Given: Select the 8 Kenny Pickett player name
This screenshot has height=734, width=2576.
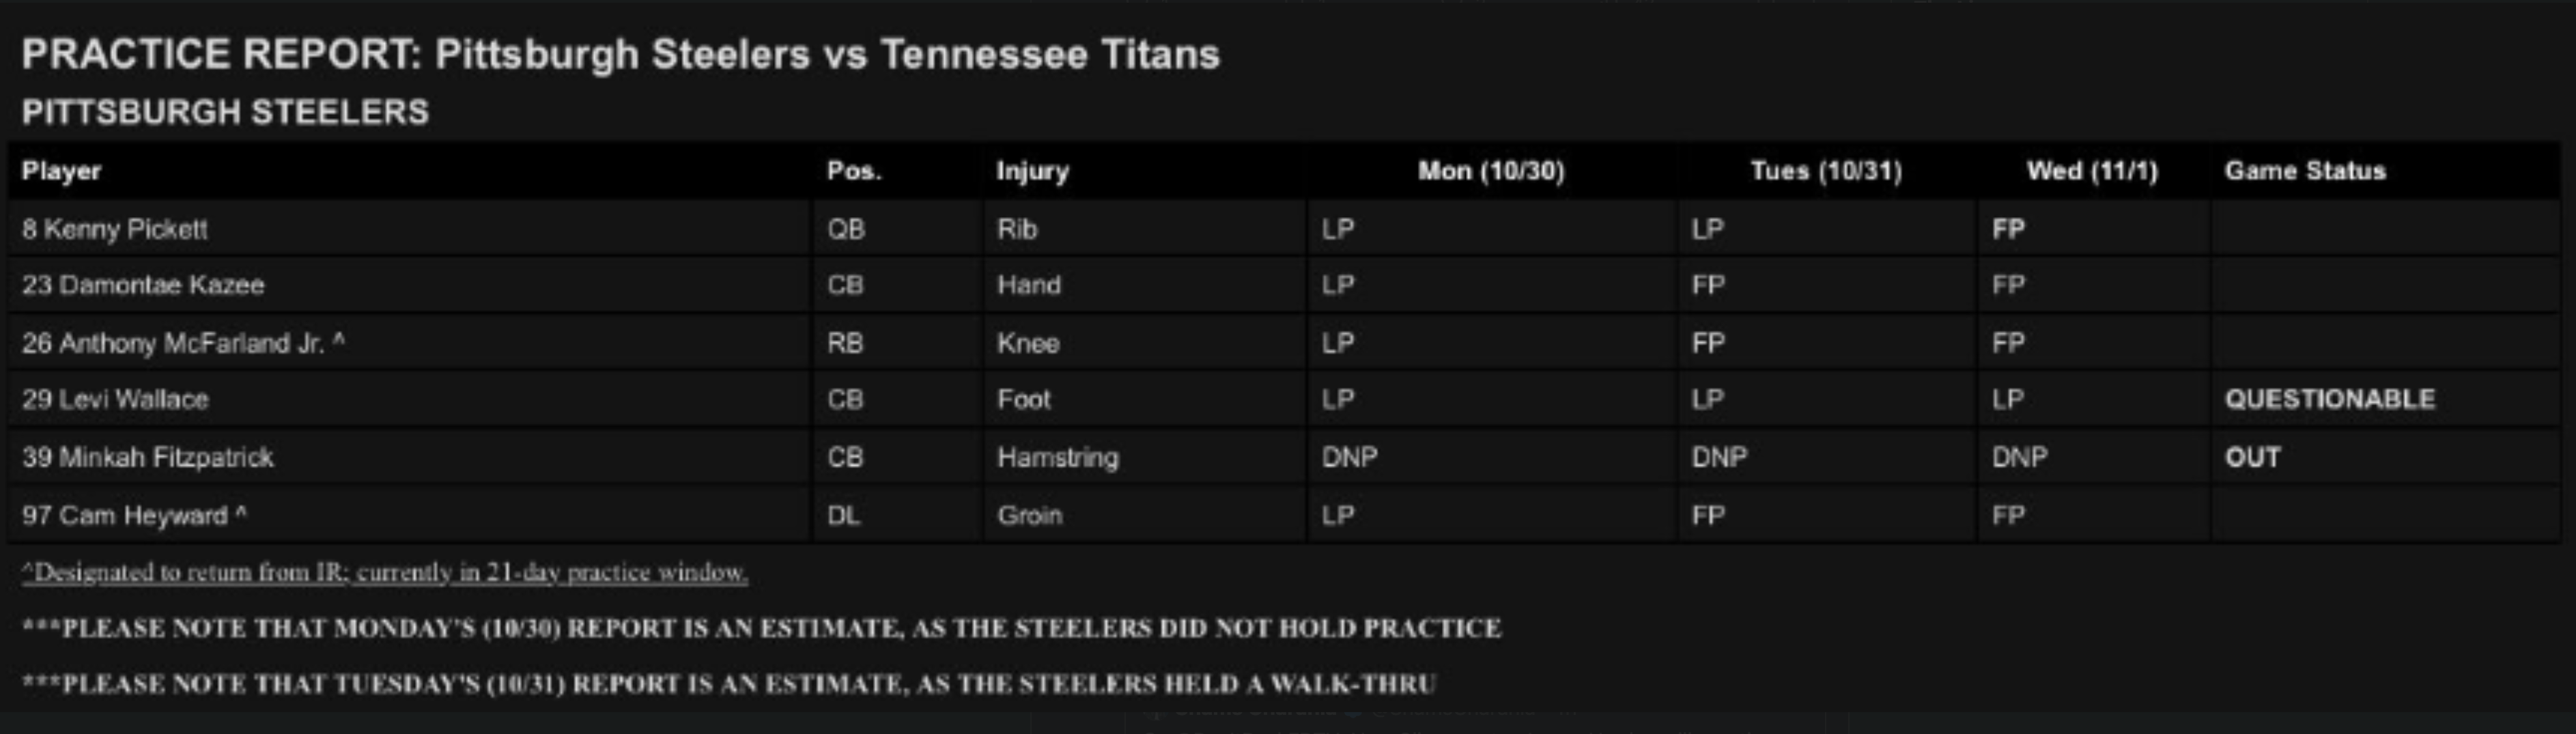Looking at the screenshot, I should (x=115, y=229).
